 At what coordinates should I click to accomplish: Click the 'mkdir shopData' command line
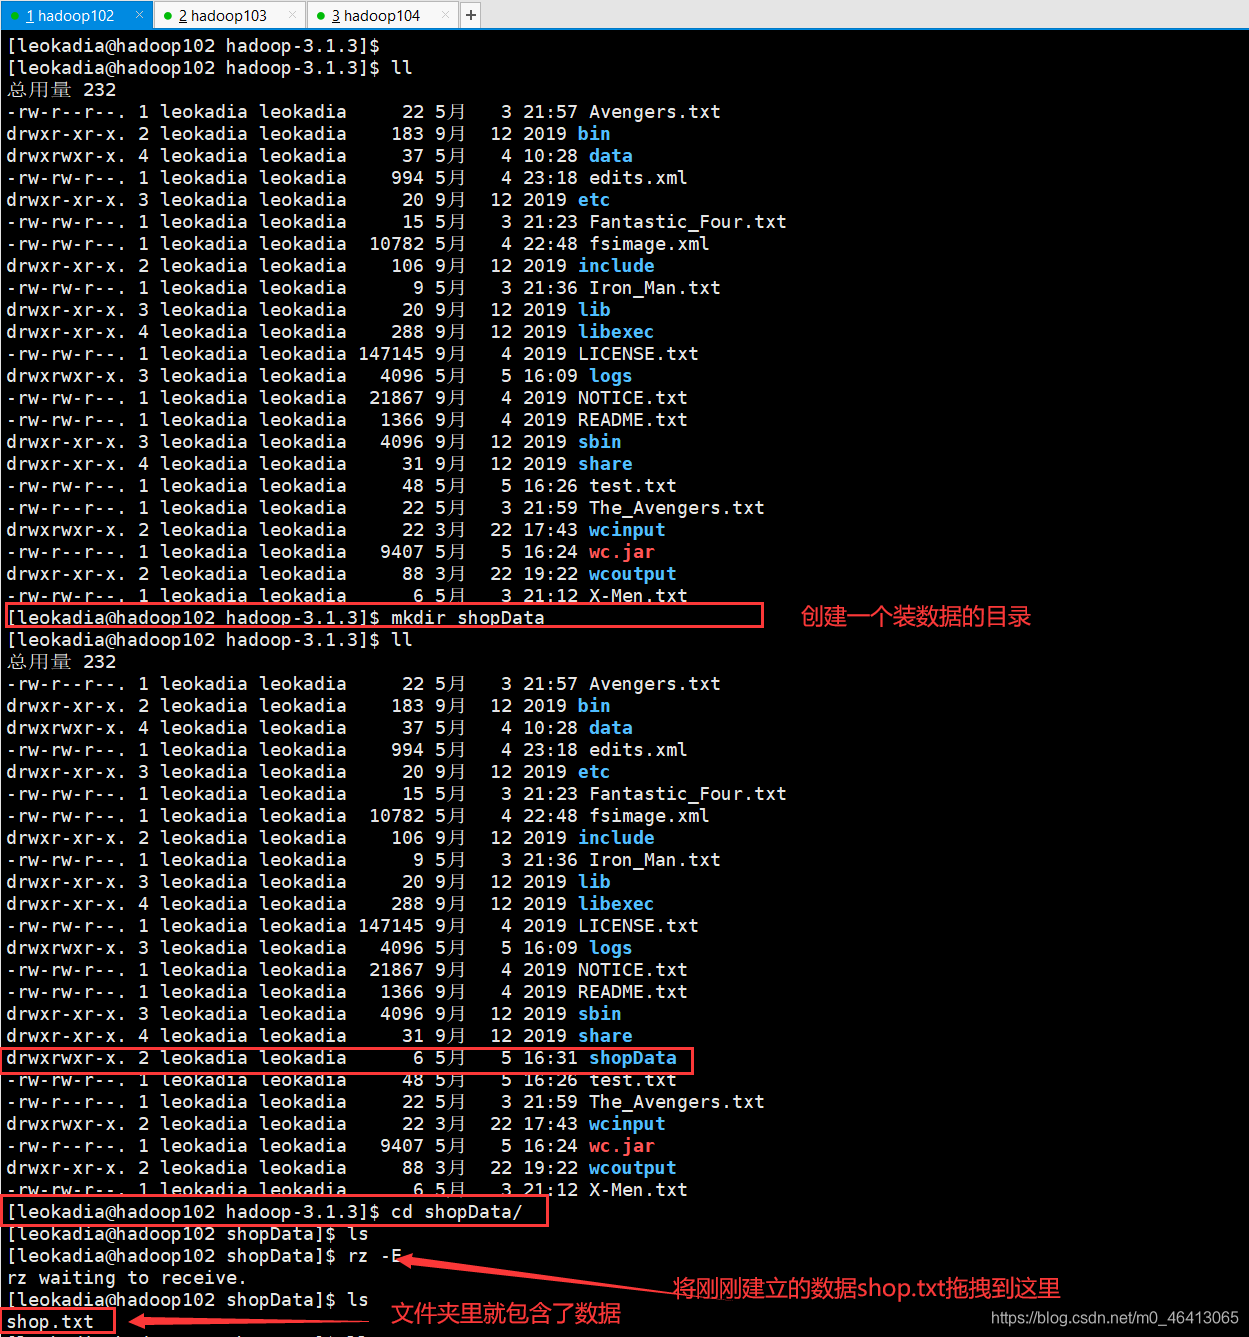(276, 617)
